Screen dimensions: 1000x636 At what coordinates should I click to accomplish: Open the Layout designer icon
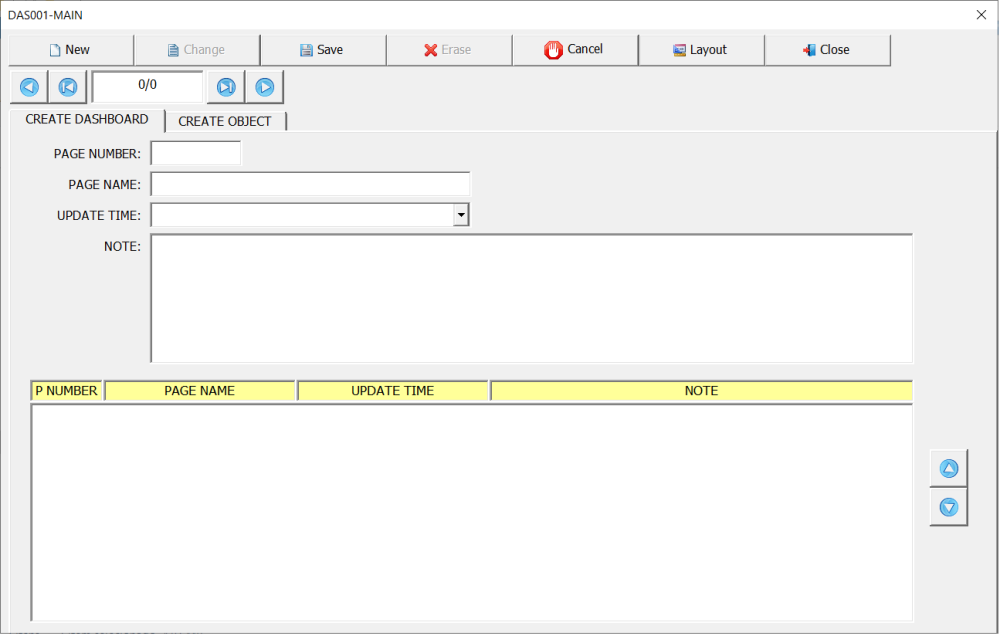(x=678, y=49)
